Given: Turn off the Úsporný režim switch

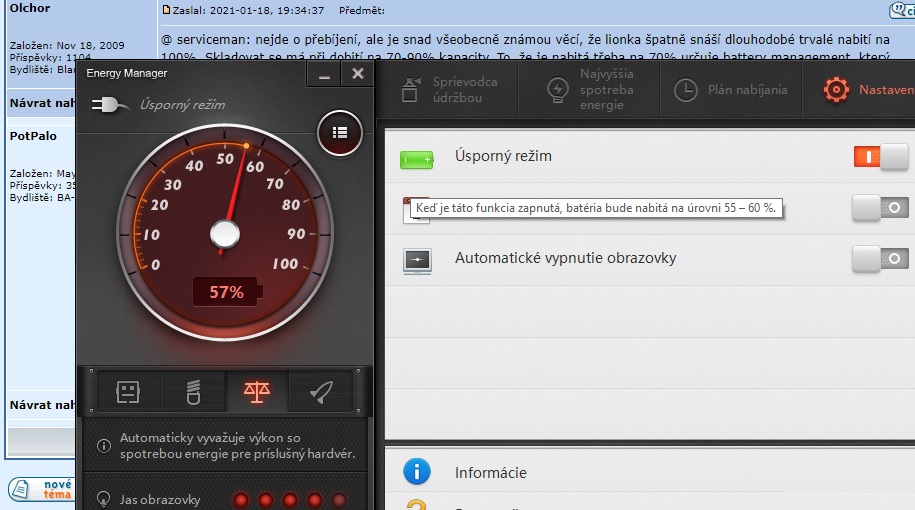Looking at the screenshot, I should pyautogui.click(x=880, y=157).
